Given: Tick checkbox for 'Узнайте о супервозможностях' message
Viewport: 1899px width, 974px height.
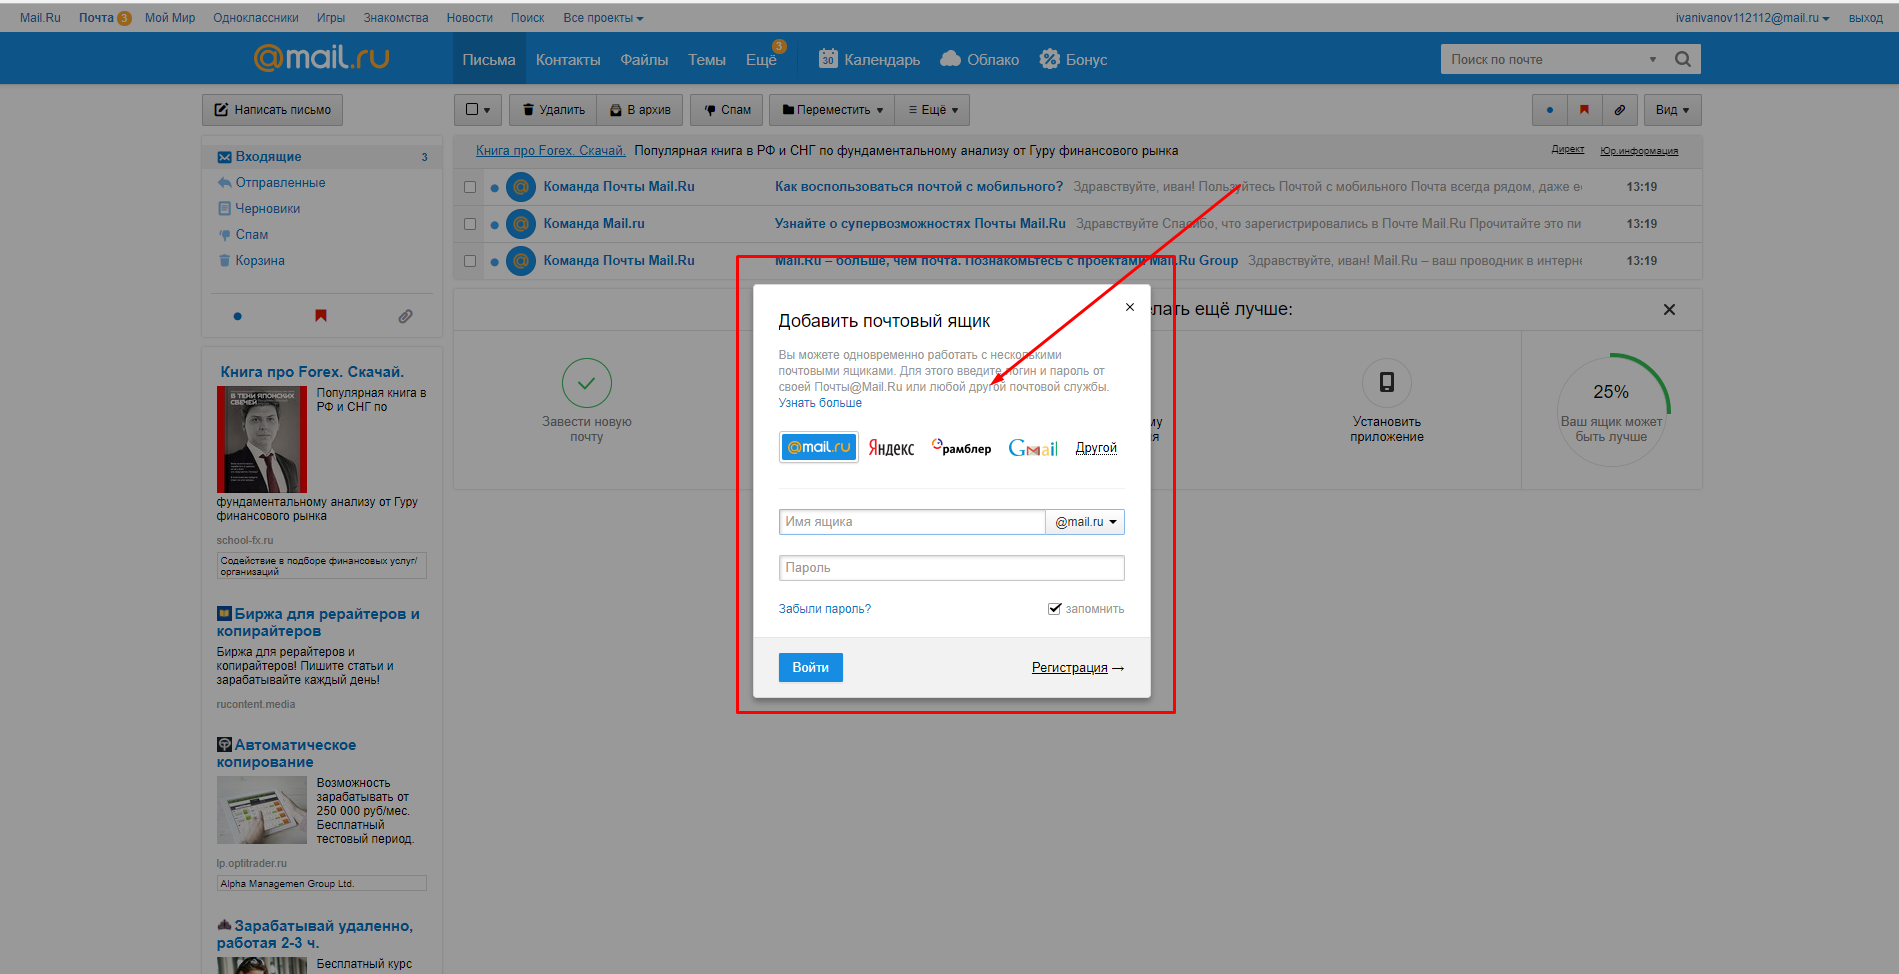Looking at the screenshot, I should [x=470, y=224].
